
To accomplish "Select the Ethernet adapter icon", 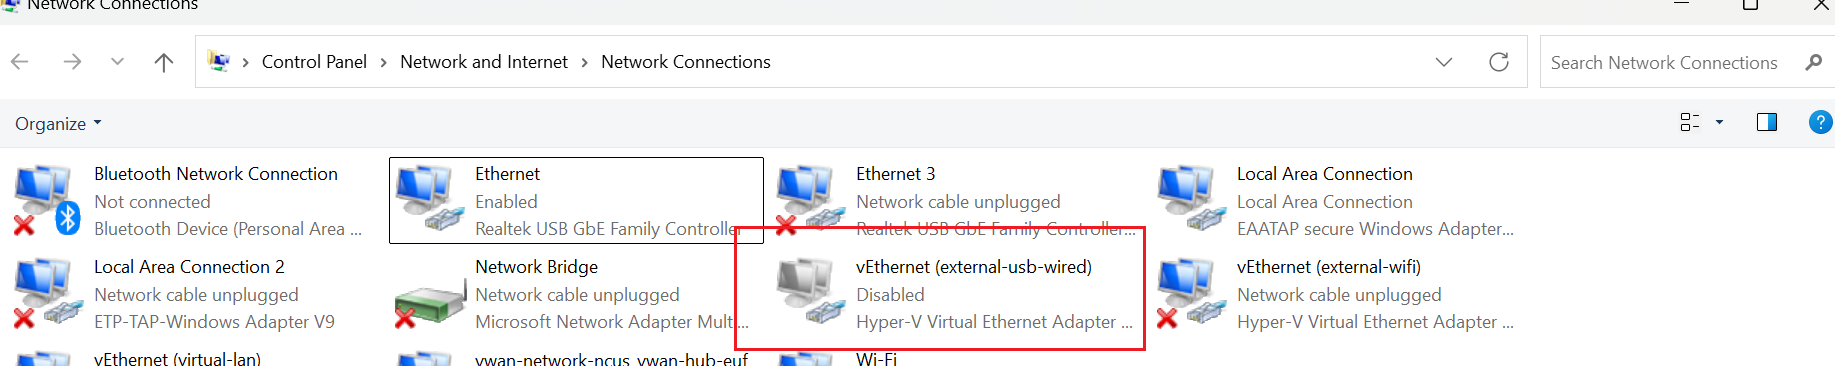I will click(429, 199).
